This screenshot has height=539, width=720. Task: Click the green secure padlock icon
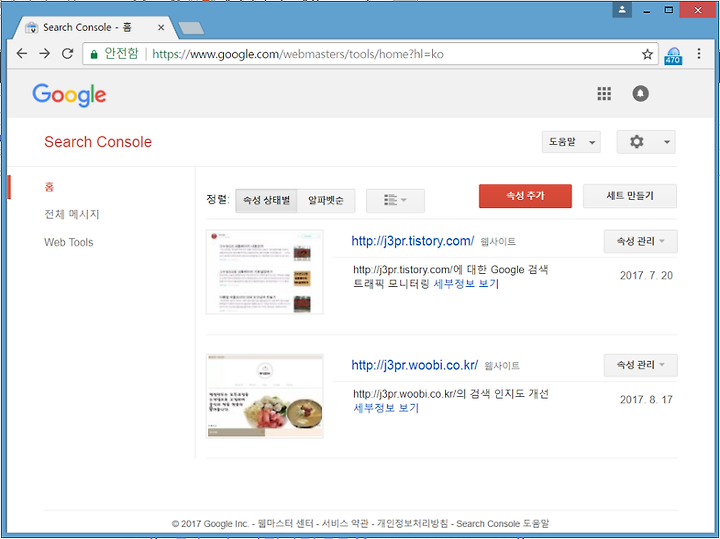click(x=94, y=54)
